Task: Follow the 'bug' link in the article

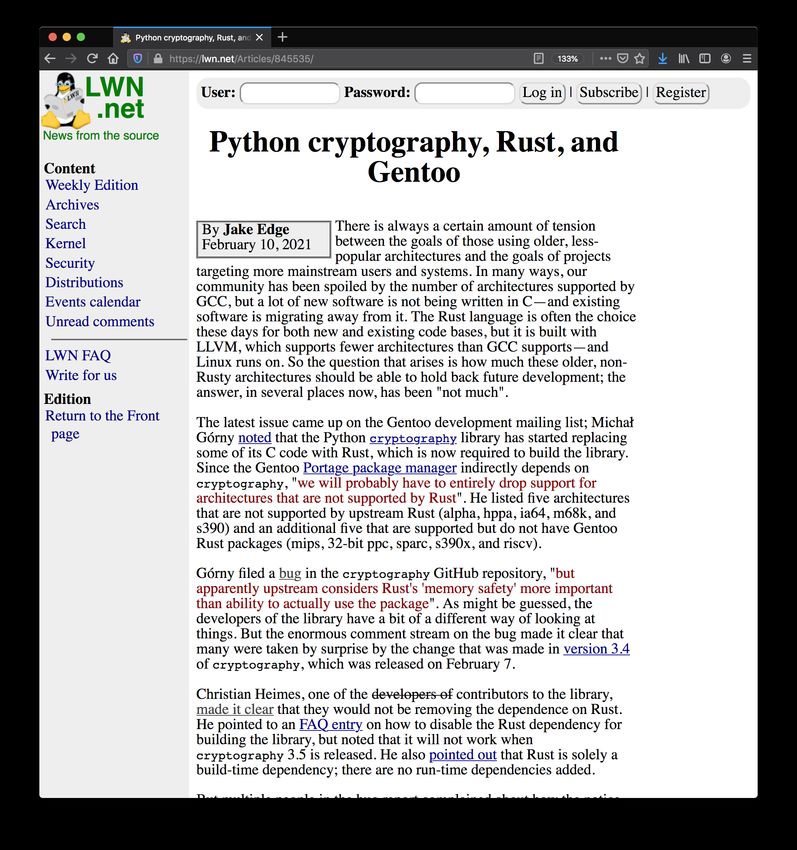Action: point(290,574)
